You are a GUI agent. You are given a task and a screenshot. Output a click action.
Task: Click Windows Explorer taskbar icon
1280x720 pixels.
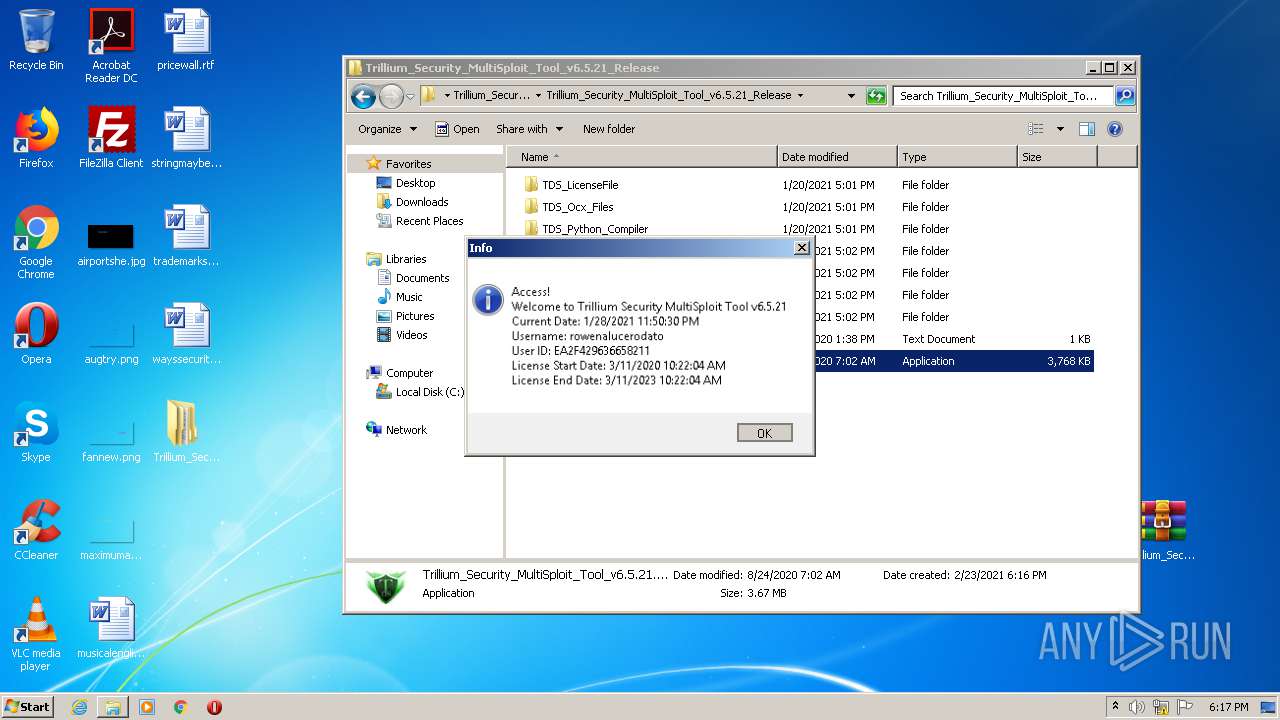[x=113, y=707]
